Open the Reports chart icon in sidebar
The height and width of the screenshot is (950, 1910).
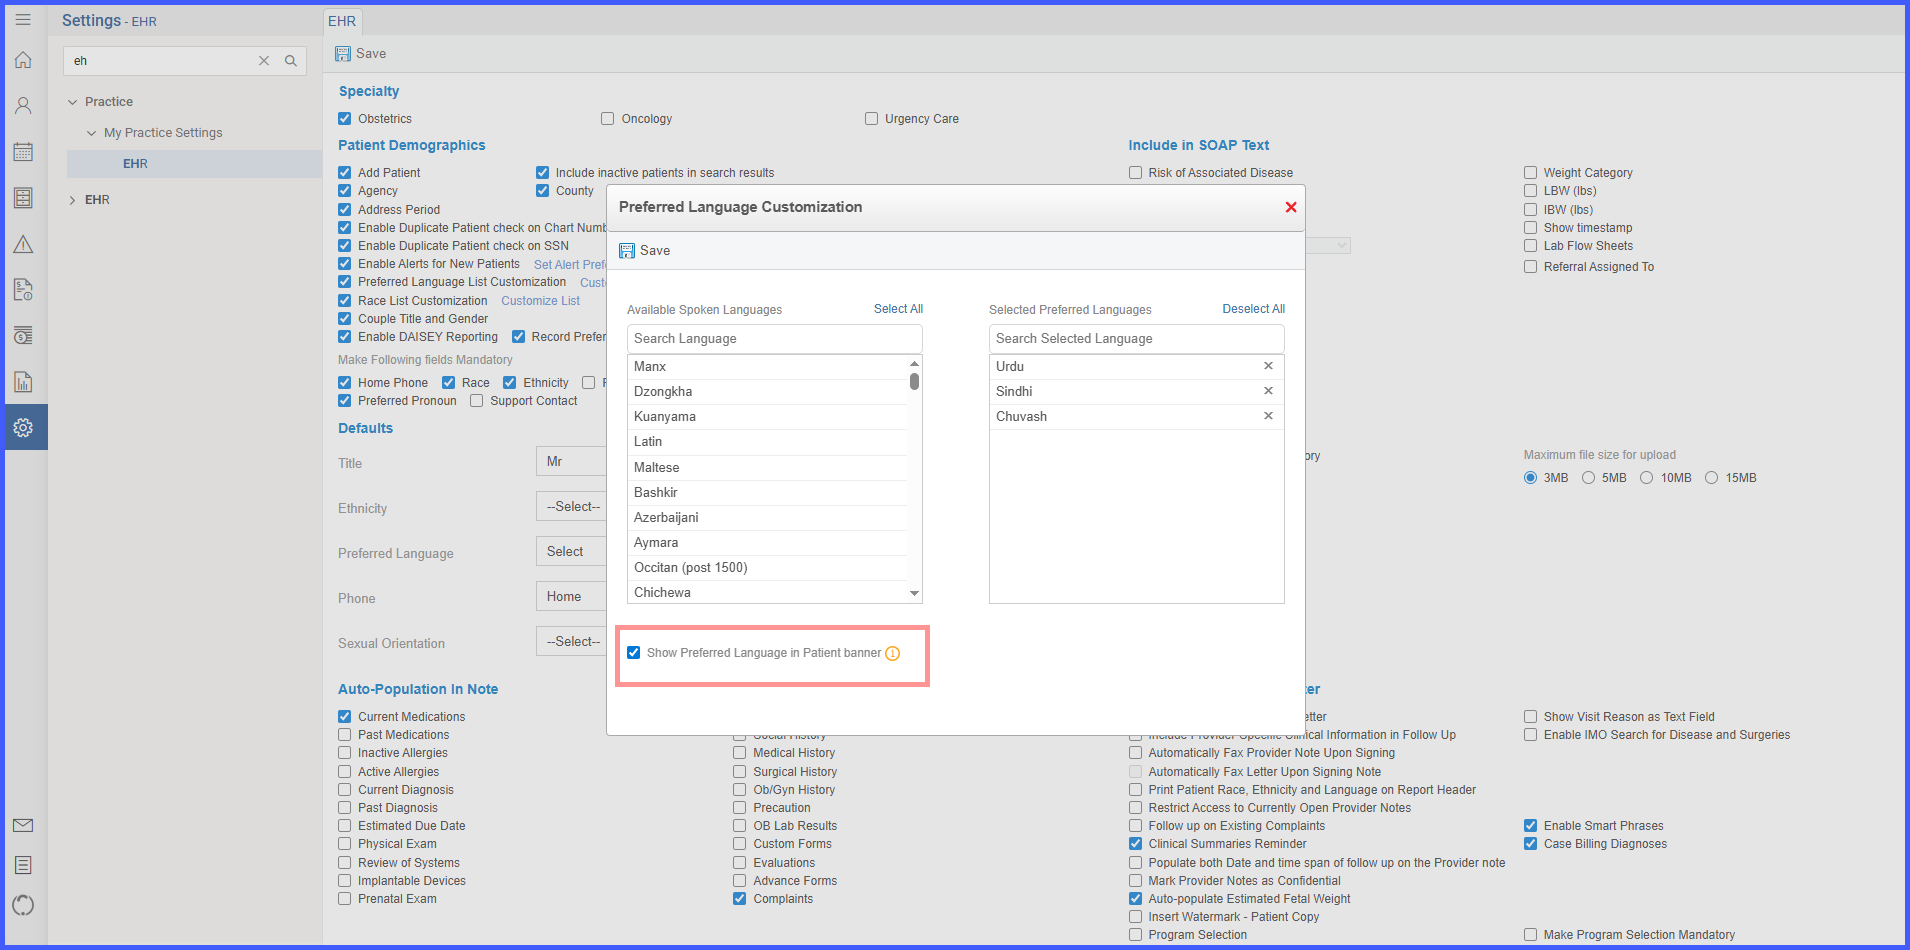tap(23, 382)
